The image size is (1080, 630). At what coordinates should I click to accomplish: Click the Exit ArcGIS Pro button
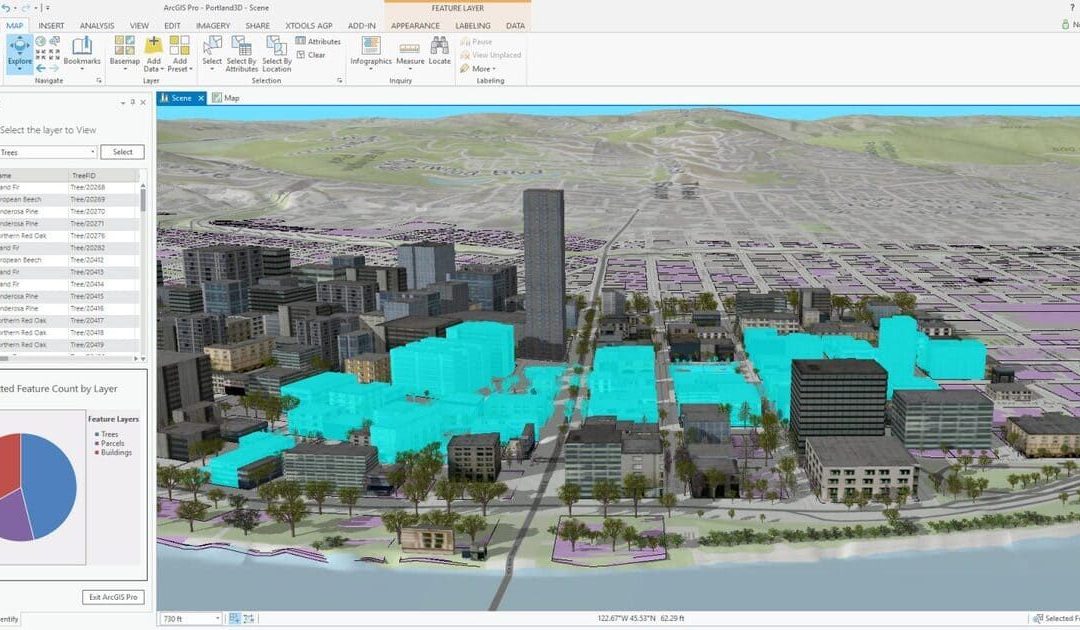[114, 597]
